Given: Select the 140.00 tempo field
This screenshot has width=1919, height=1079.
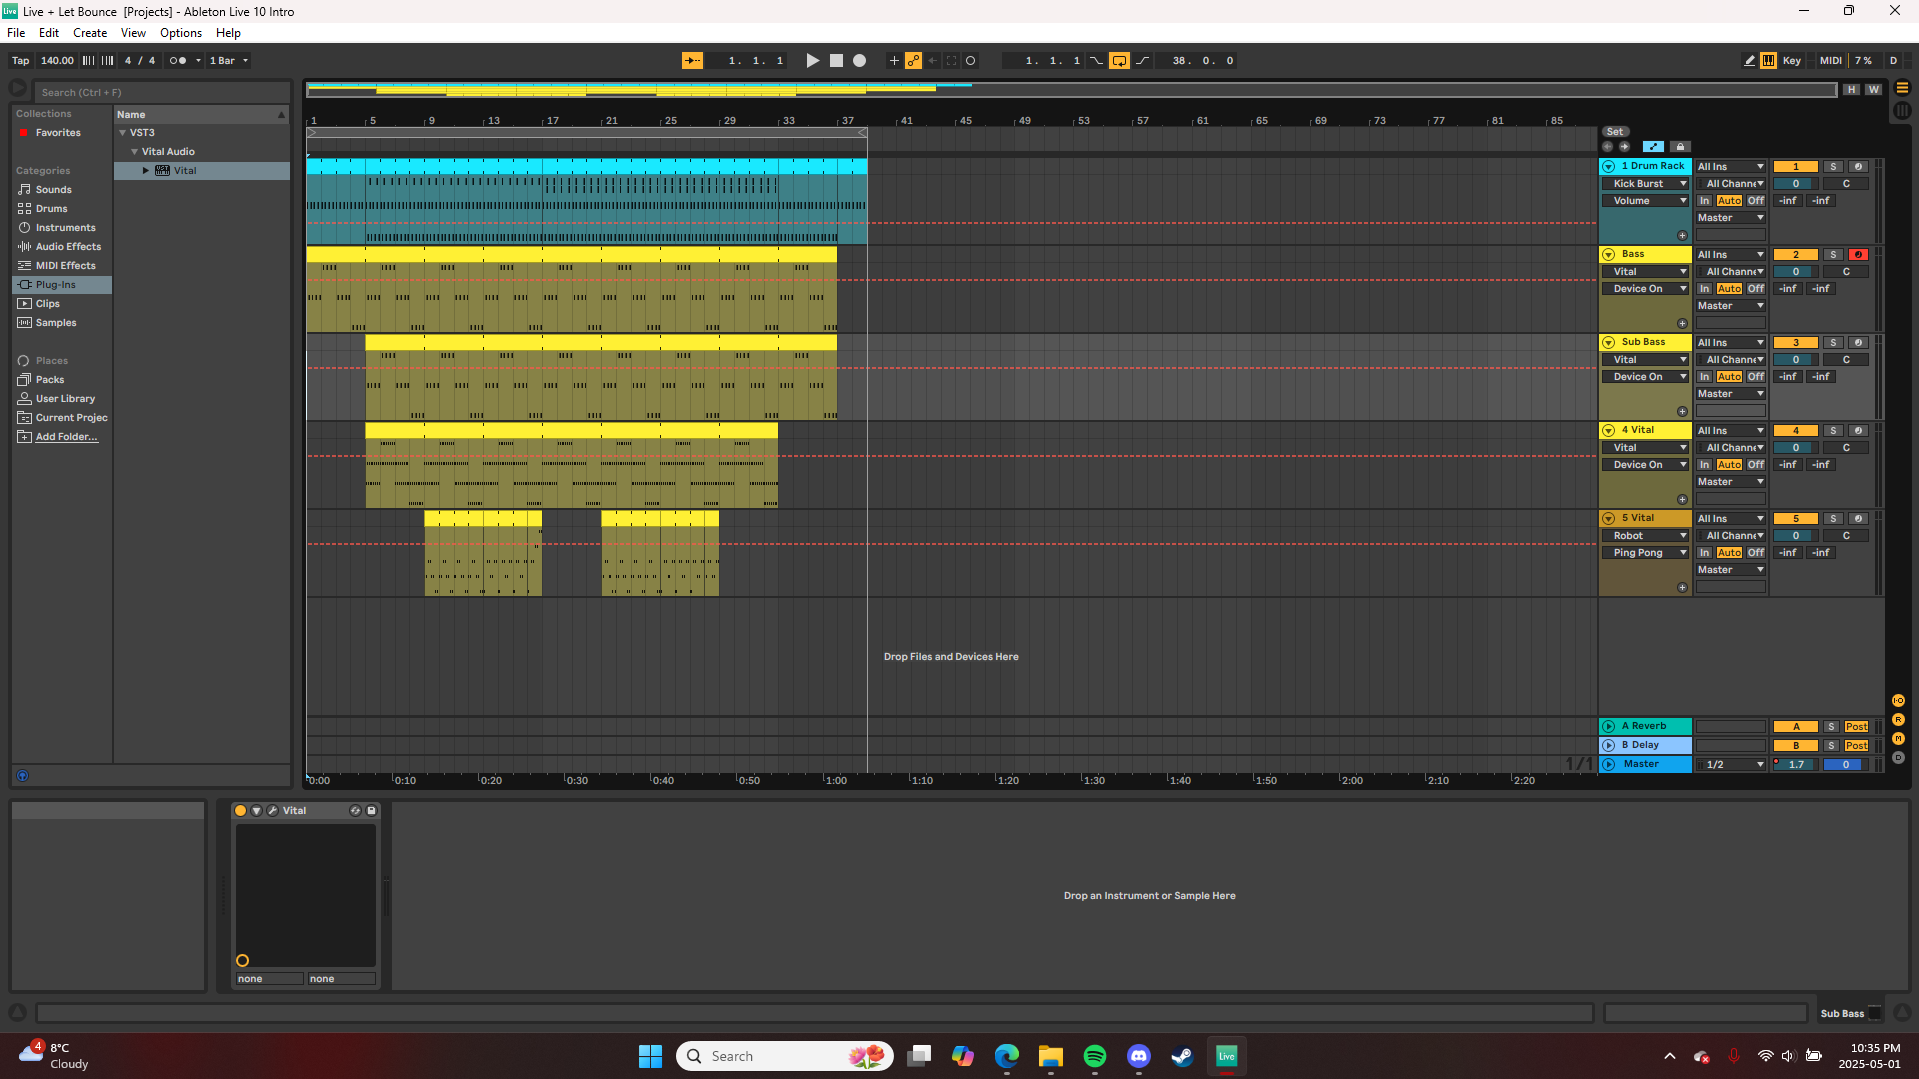Looking at the screenshot, I should pyautogui.click(x=57, y=61).
